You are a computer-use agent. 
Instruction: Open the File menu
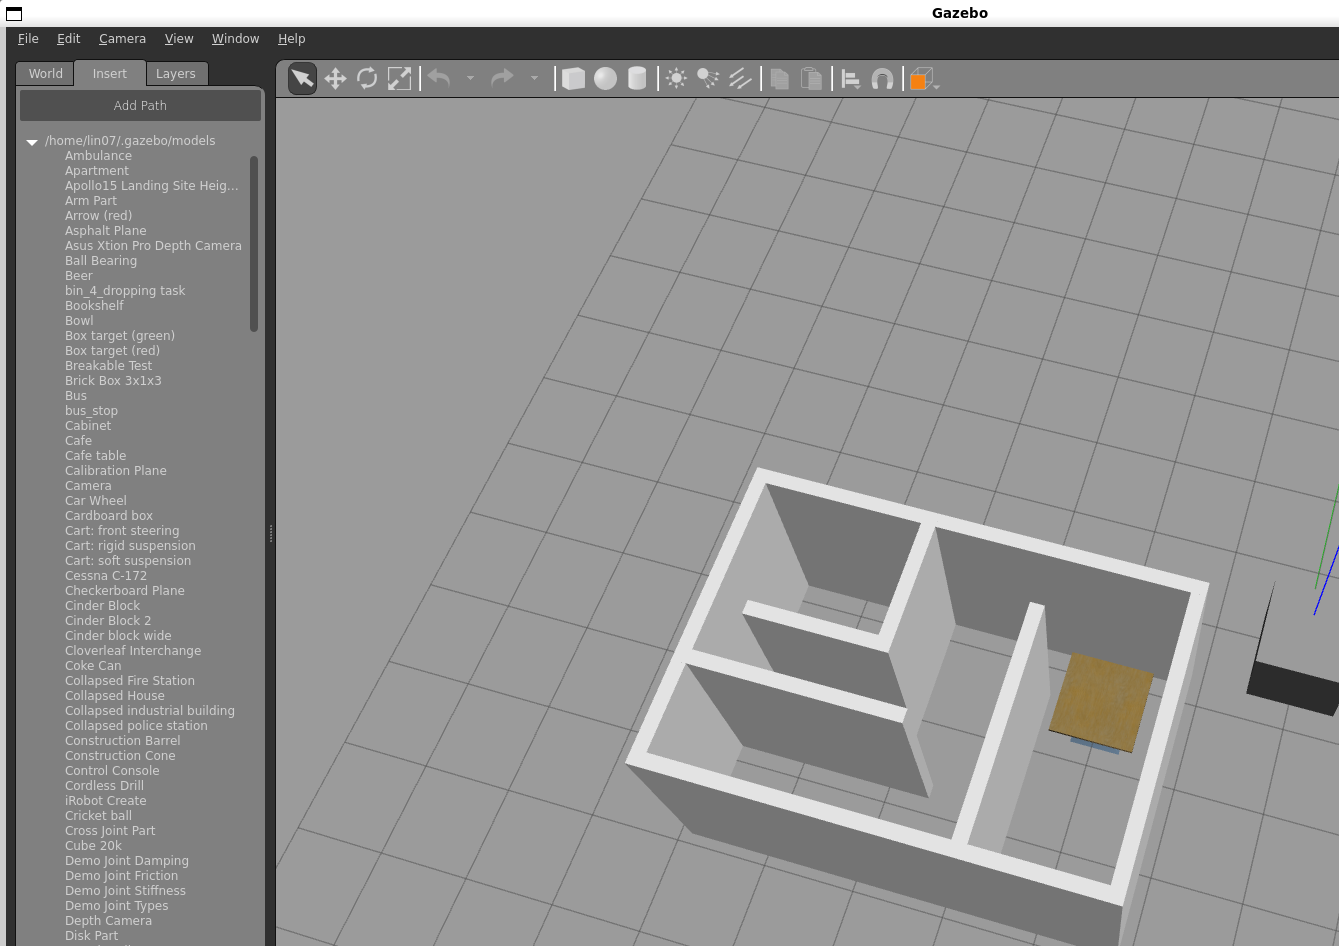tap(28, 39)
